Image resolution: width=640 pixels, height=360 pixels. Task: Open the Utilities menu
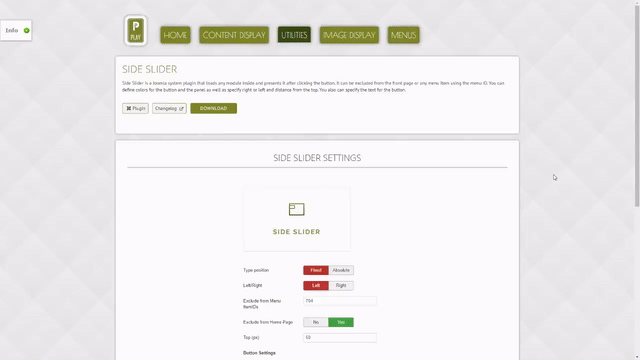click(294, 35)
